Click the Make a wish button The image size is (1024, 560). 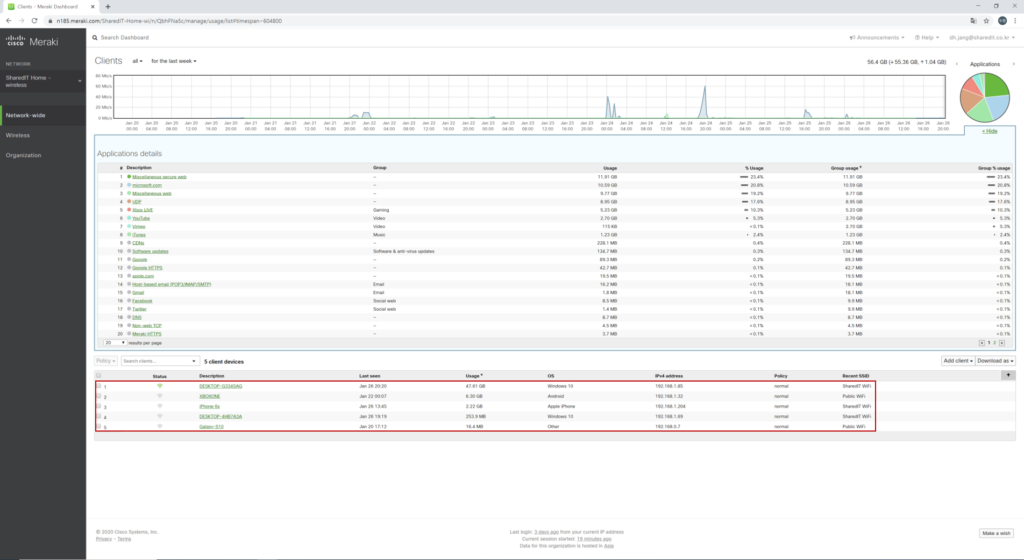click(x=996, y=533)
